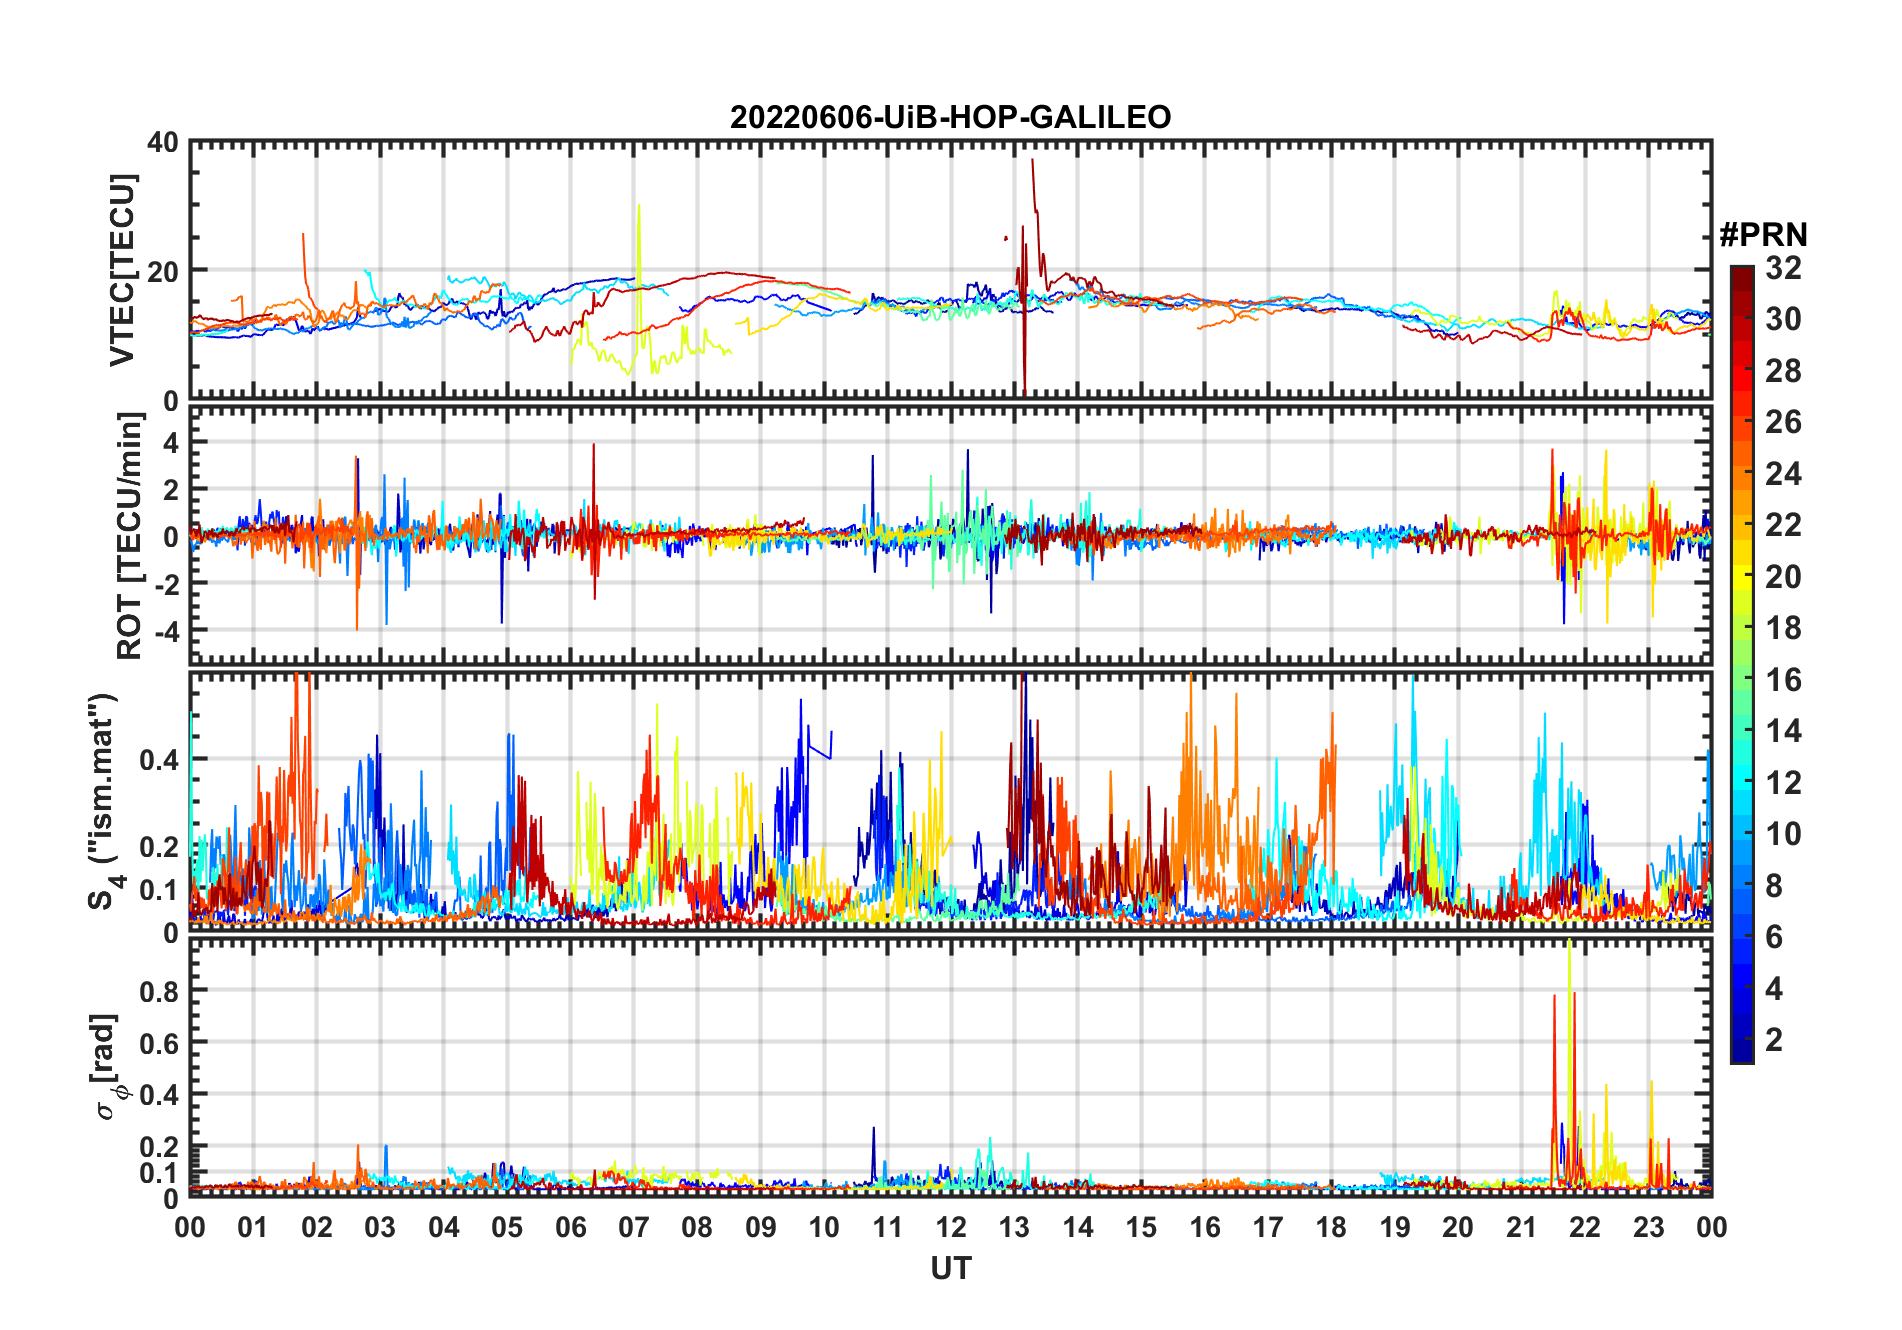This screenshot has height=1330, width=1902.
Task: Click the S4 ("ism.mat") axis label
Action: [103, 801]
